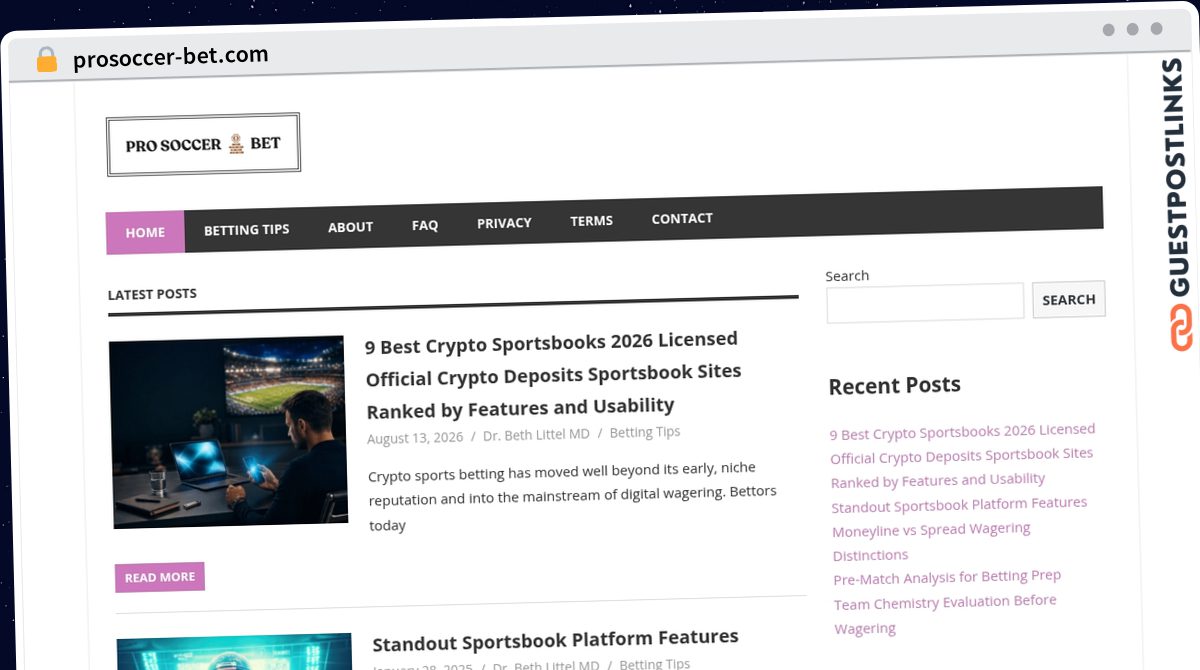The height and width of the screenshot is (670, 1200).
Task: Open the Standout Sportsbook post thumbnail
Action: click(x=235, y=651)
